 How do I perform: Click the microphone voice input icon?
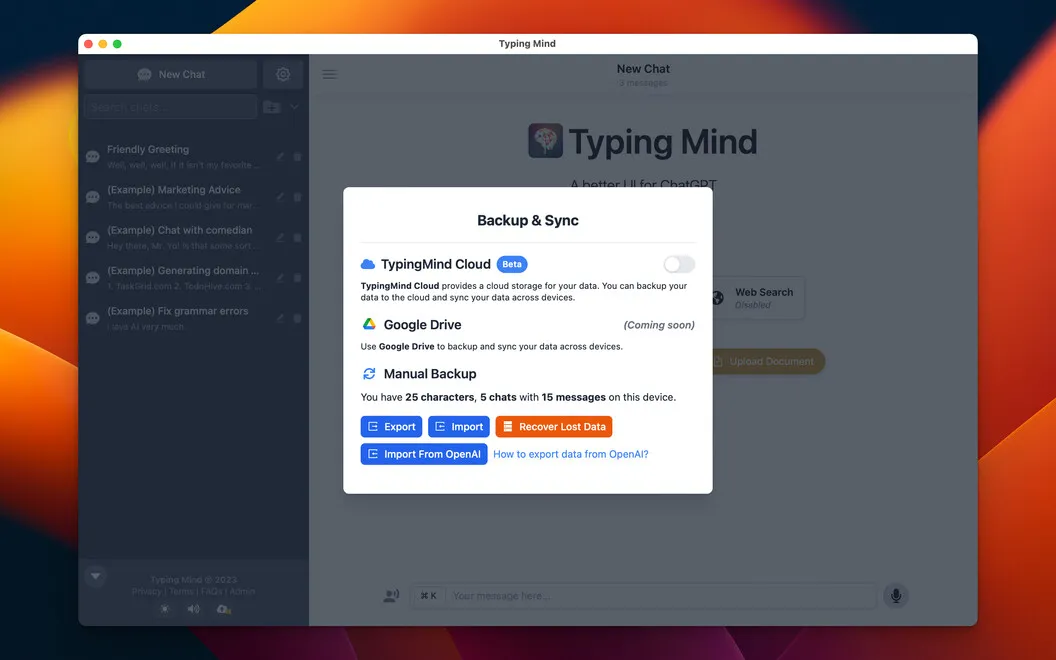pos(896,595)
